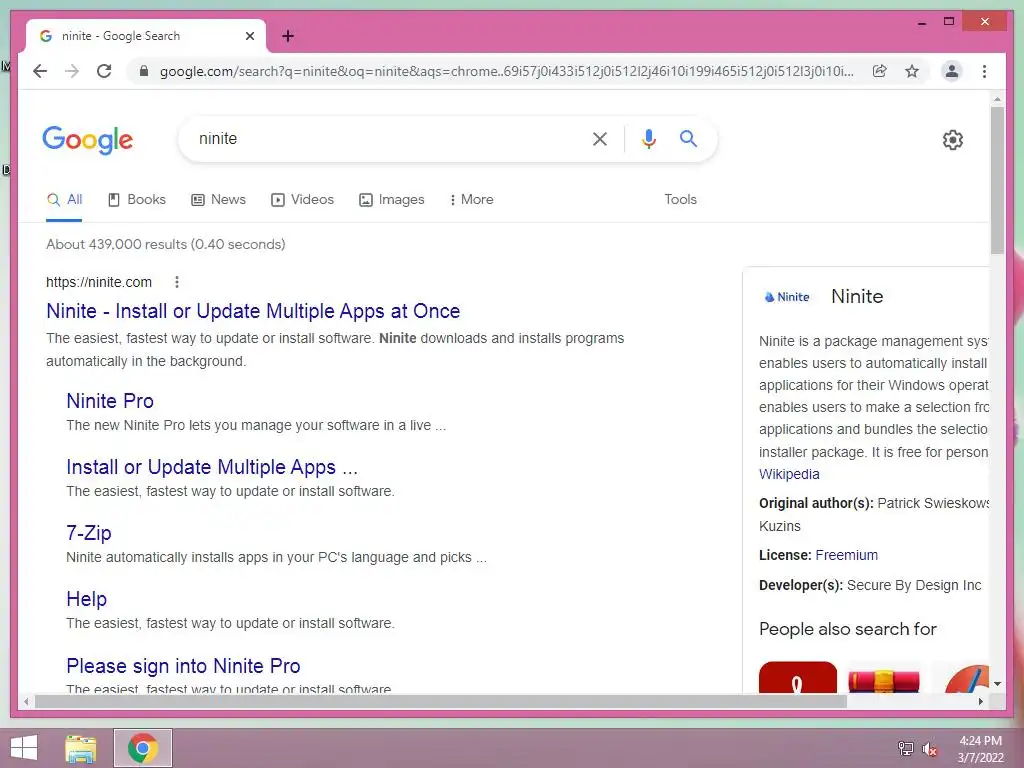Click the share this page icon
The image size is (1024, 768).
tap(880, 71)
